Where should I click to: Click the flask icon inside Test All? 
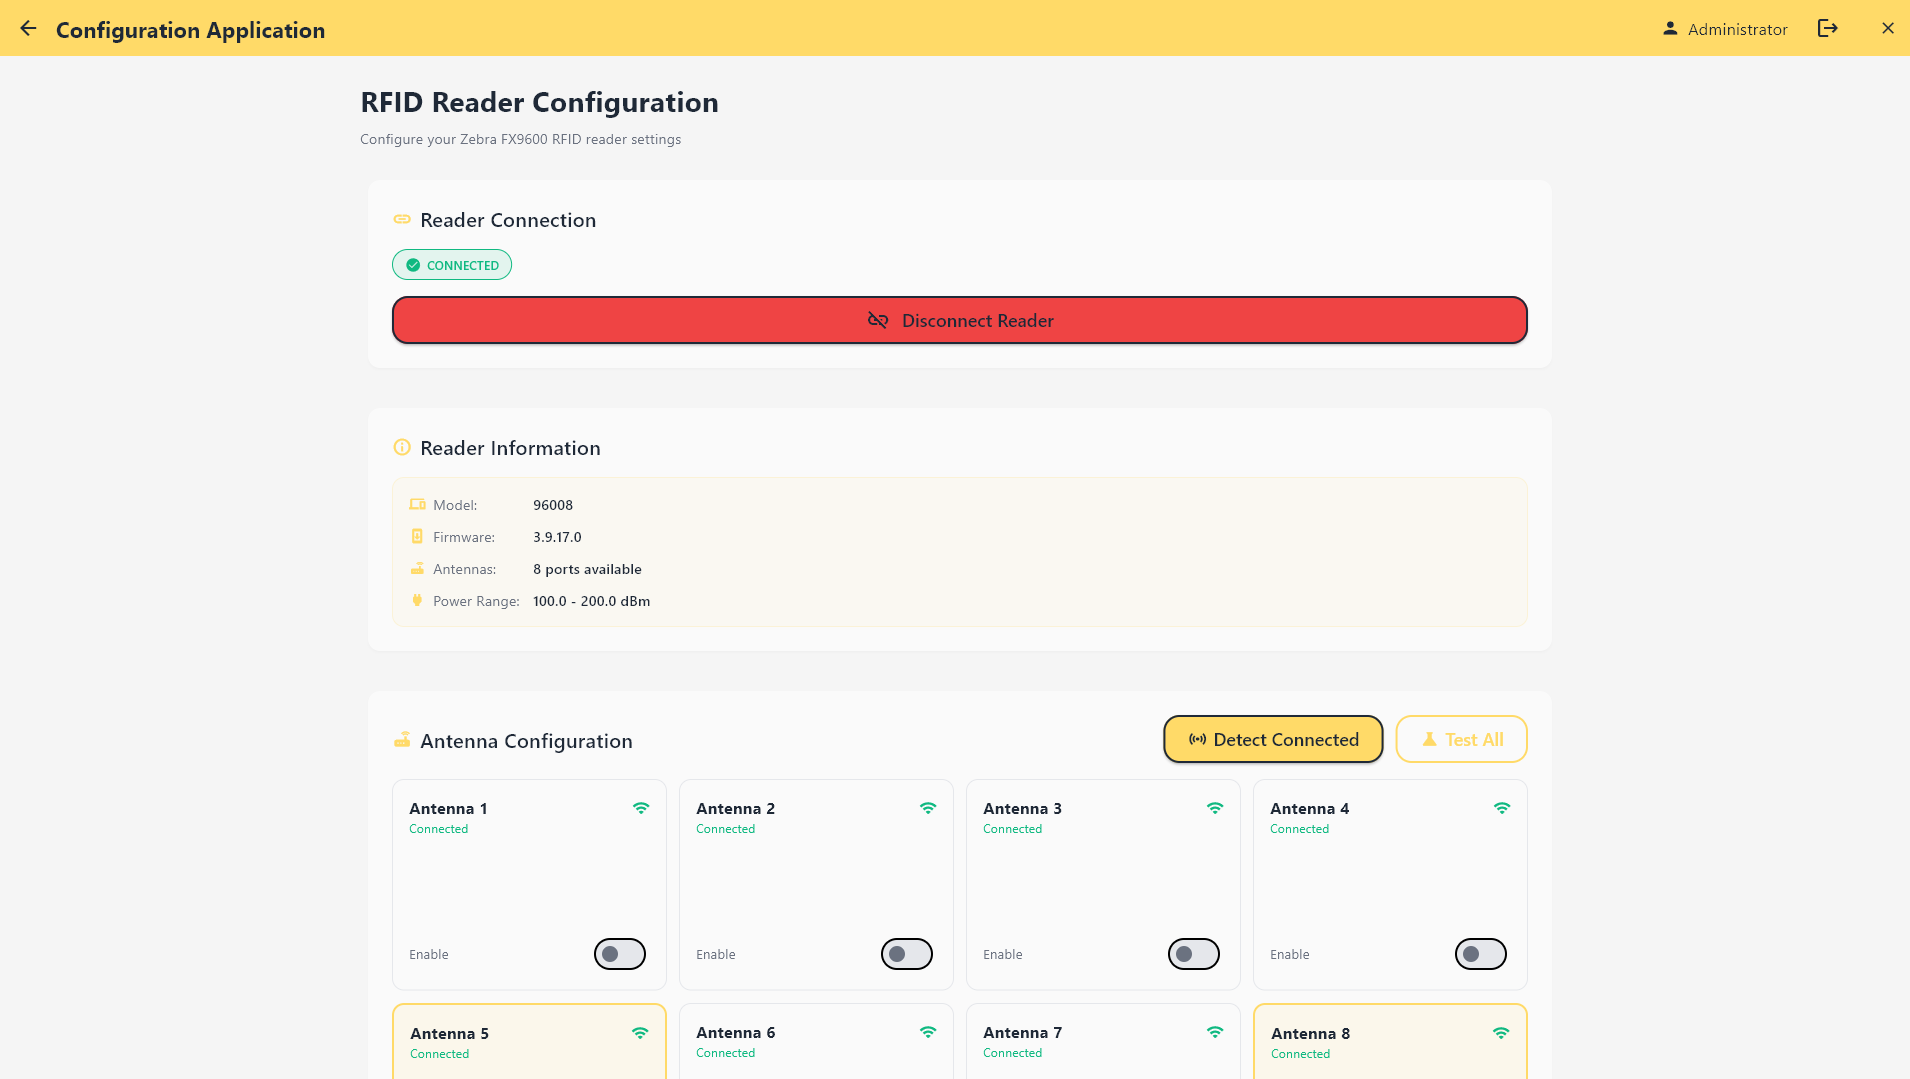[x=1429, y=739]
